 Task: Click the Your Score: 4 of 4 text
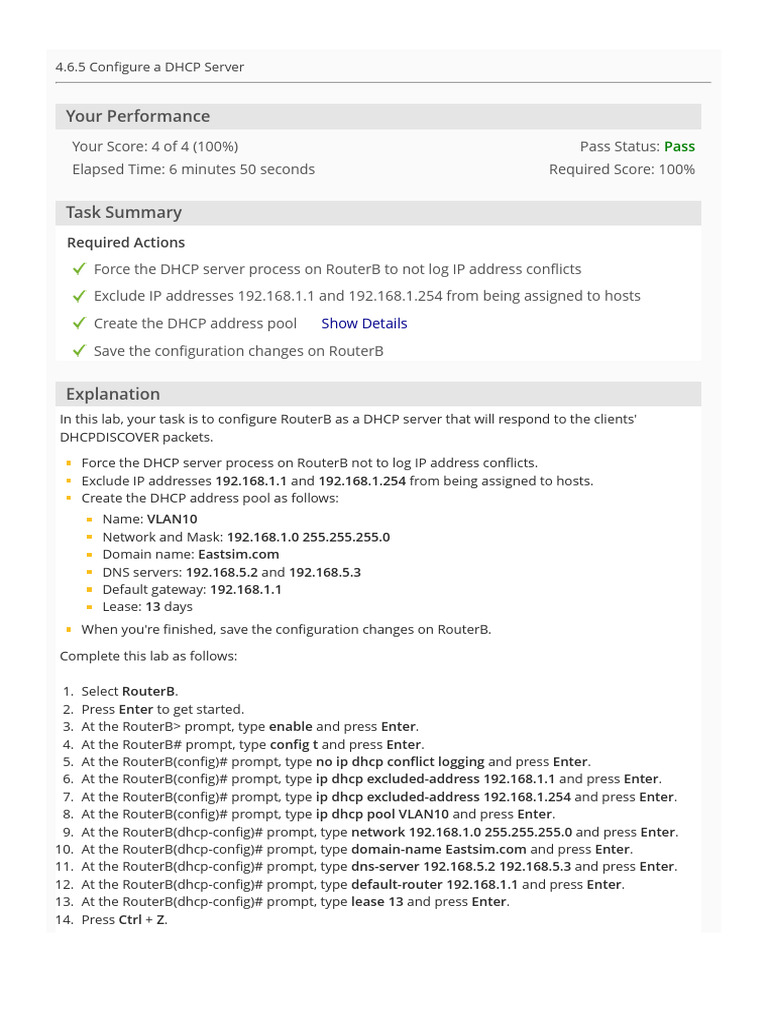pyautogui.click(x=155, y=146)
